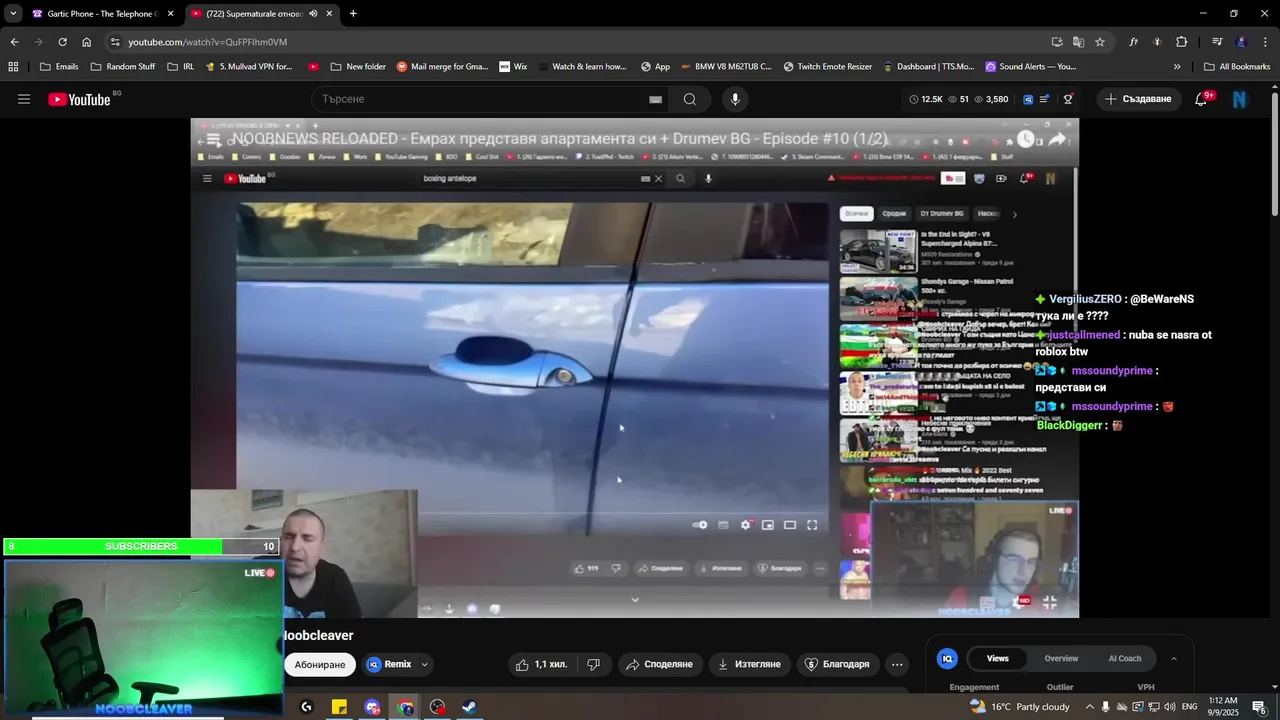The image size is (1280, 720).
Task: Open Discord from the taskbar
Action: pos(372,707)
